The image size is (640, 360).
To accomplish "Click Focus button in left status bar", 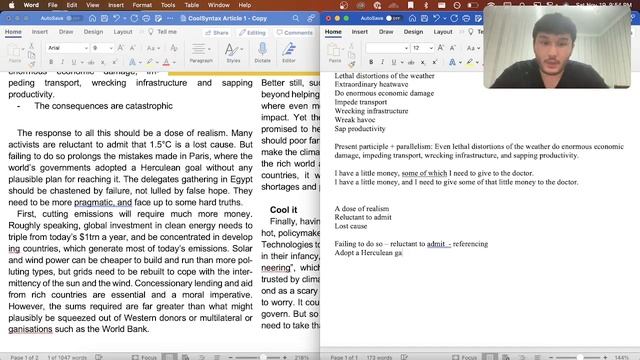I will pos(144,357).
